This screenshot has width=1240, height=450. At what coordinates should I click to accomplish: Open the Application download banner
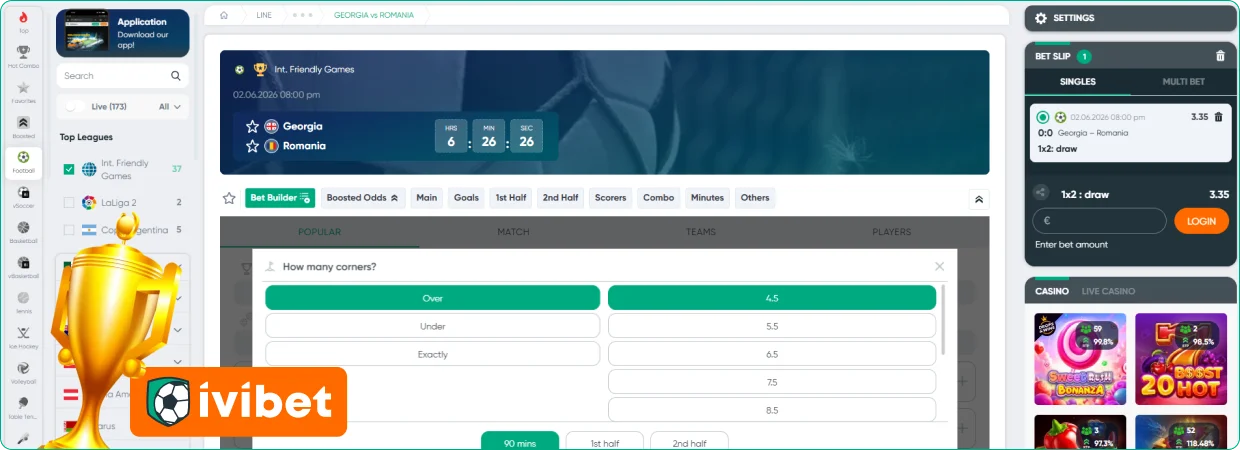pos(123,34)
